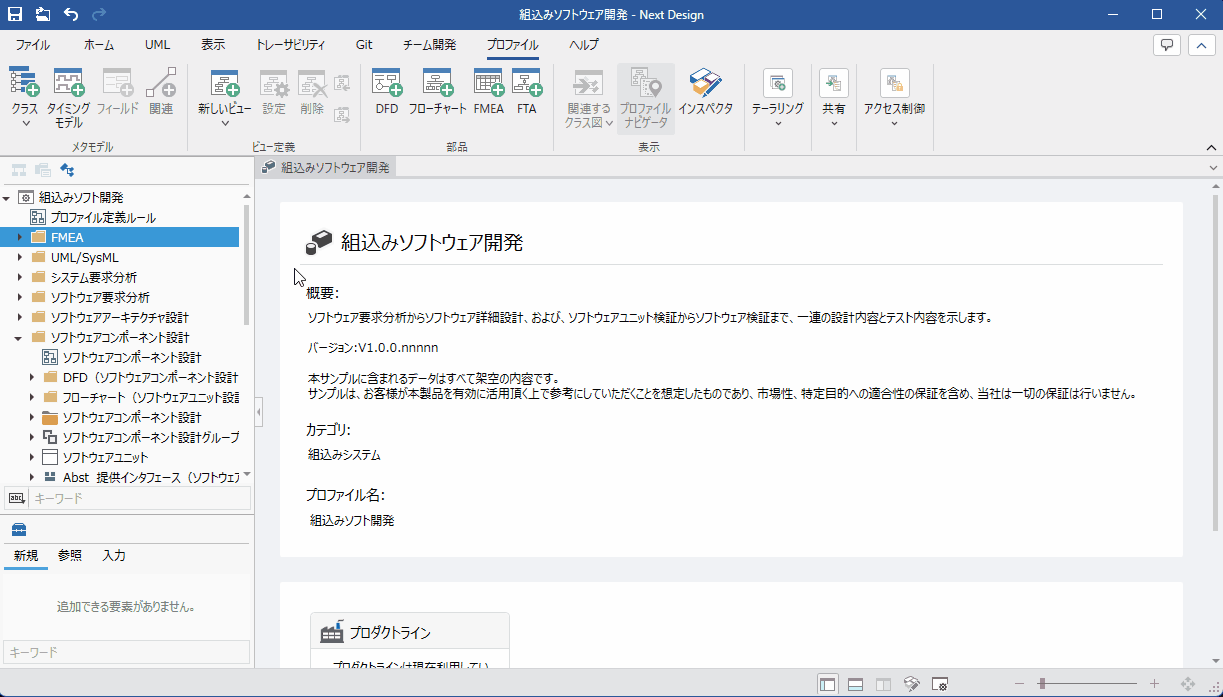The height and width of the screenshot is (697, 1223).
Task: Click the feedback speech-bubble icon
Action: (1166, 45)
